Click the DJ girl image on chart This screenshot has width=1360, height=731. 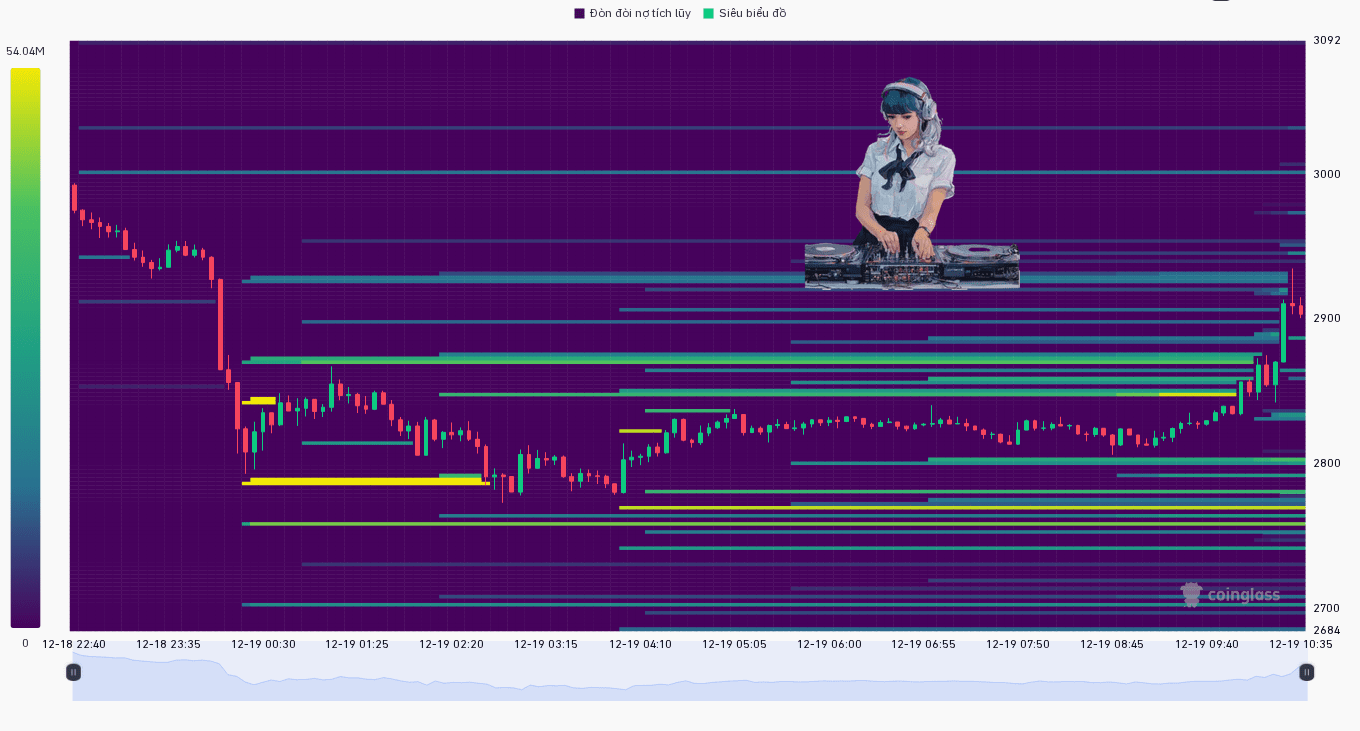pos(912,183)
